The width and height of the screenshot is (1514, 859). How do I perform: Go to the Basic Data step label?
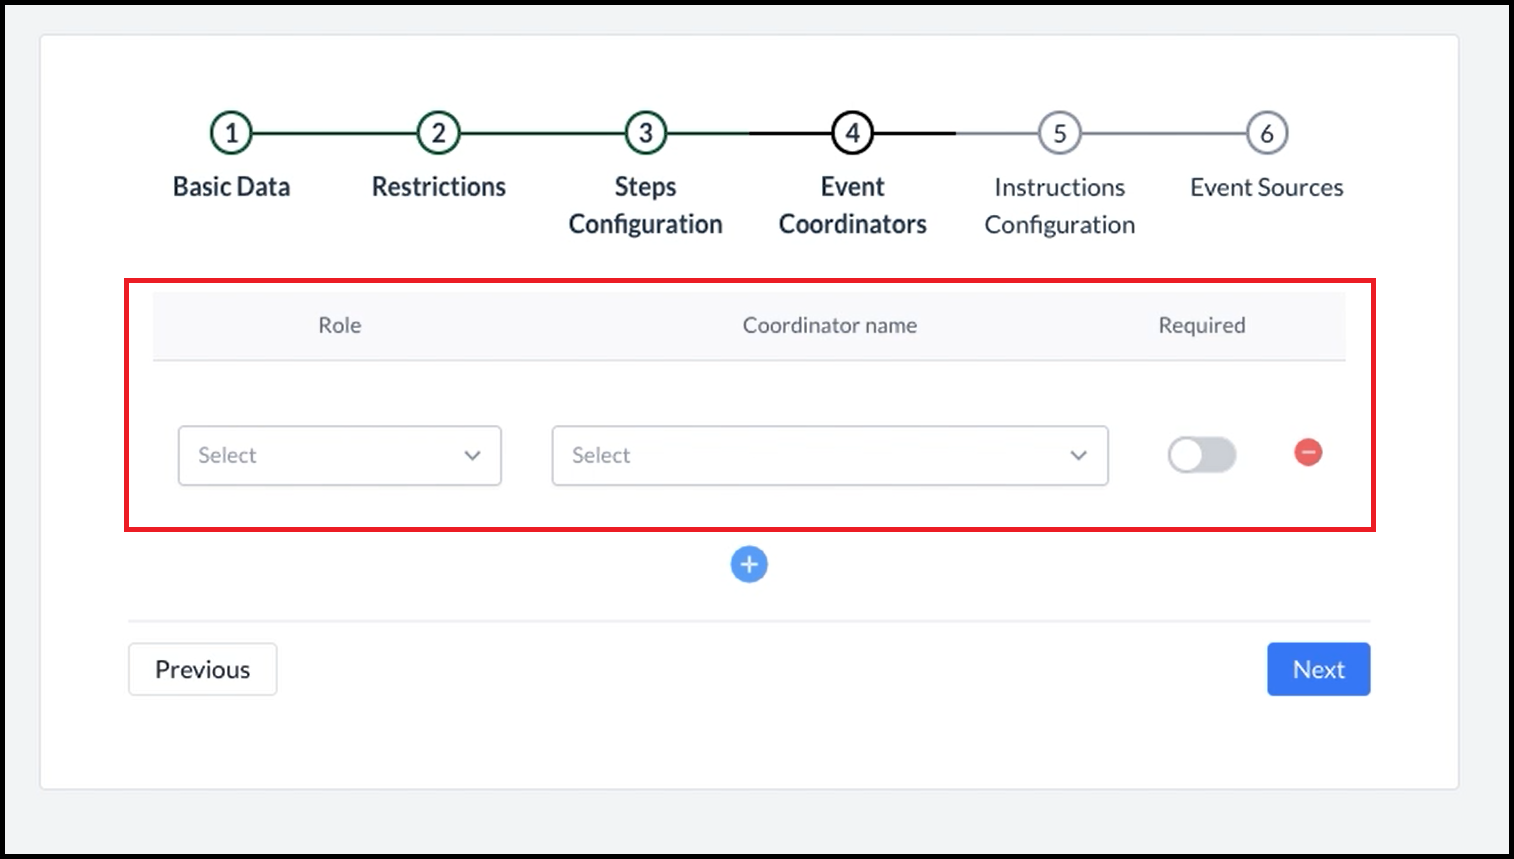(x=231, y=187)
